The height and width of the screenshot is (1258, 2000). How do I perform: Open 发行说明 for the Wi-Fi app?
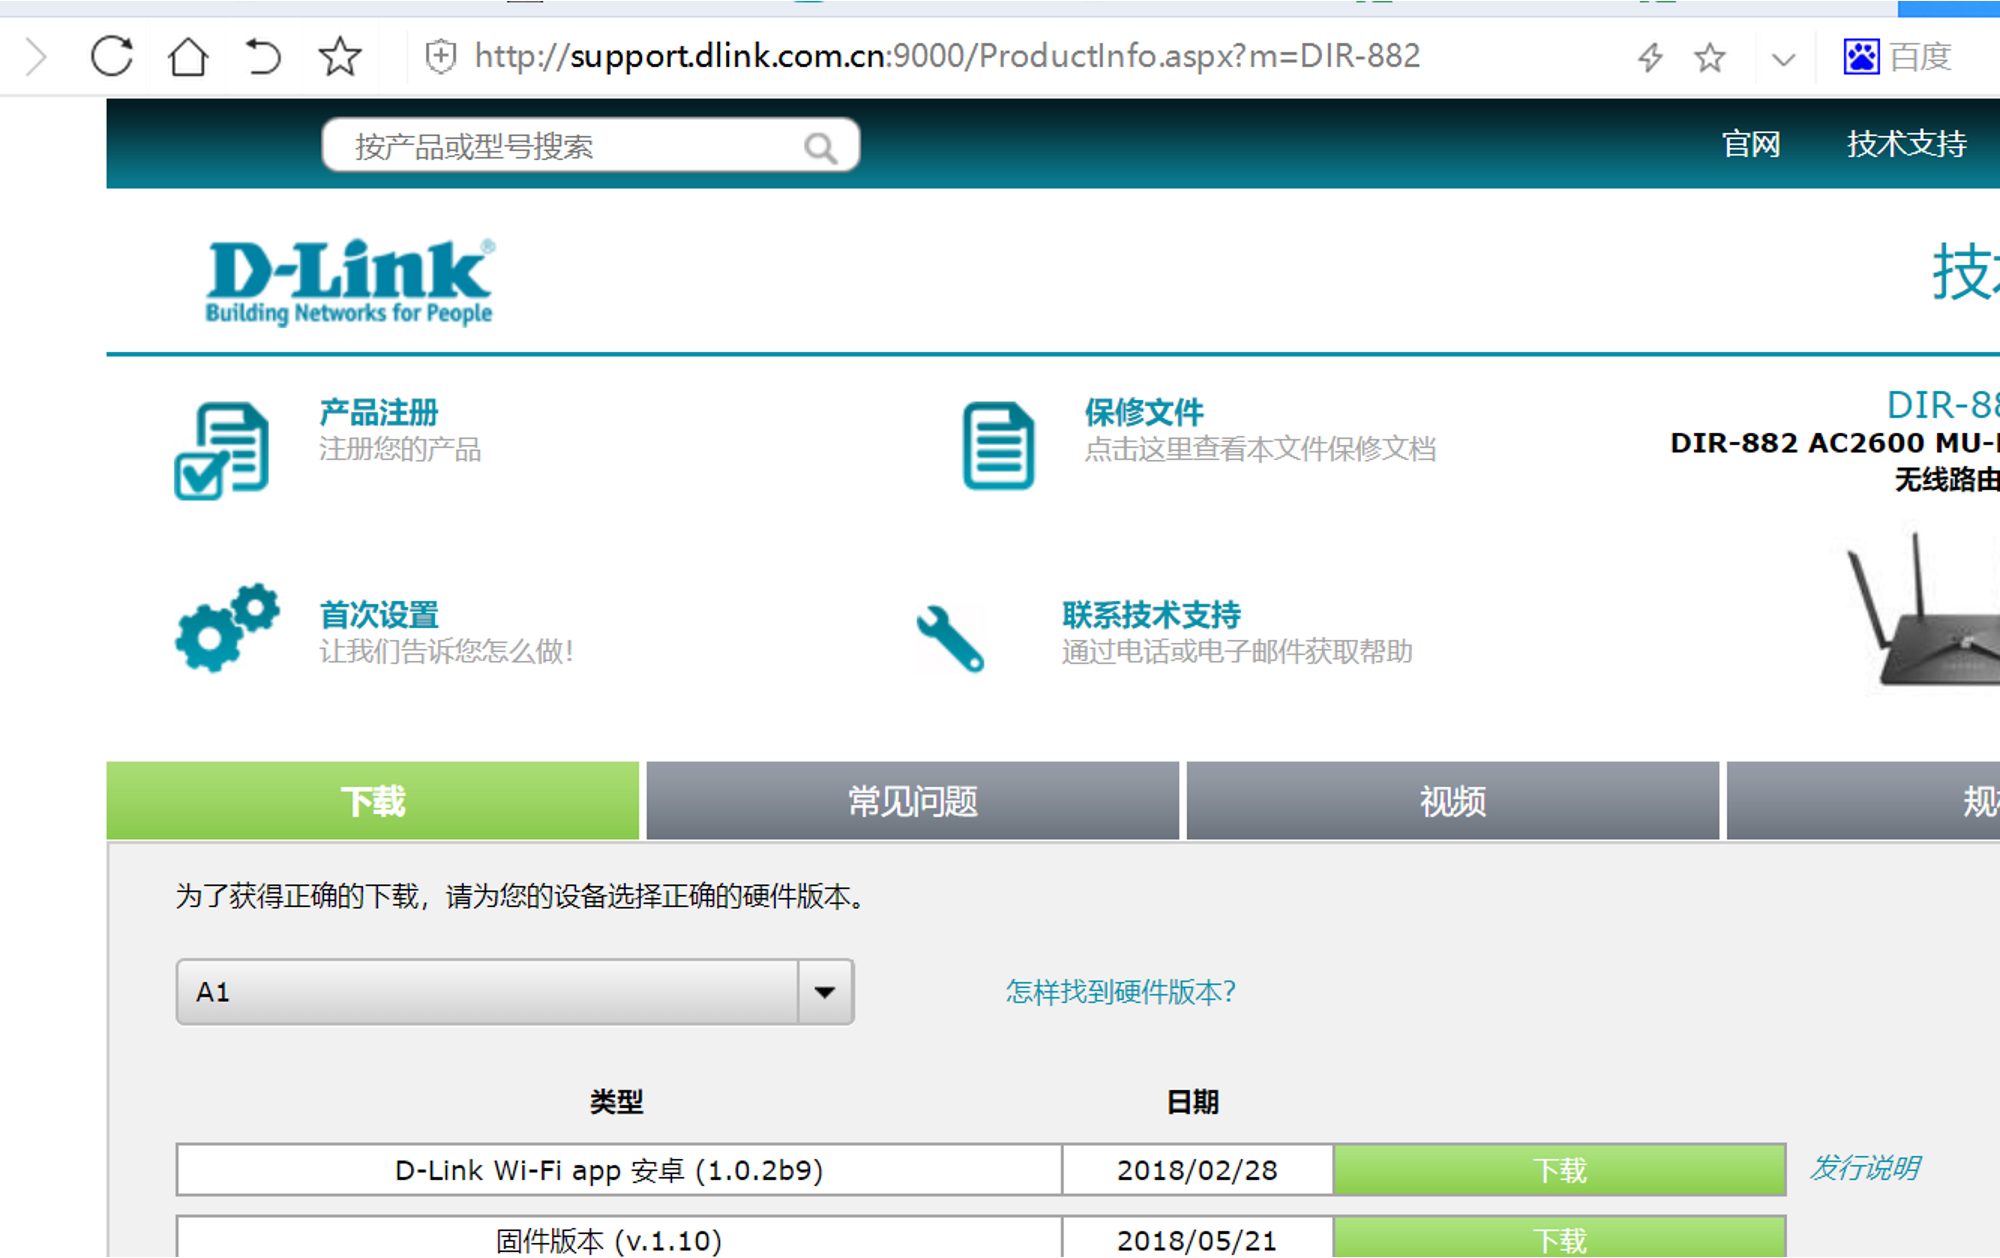1865,1168
